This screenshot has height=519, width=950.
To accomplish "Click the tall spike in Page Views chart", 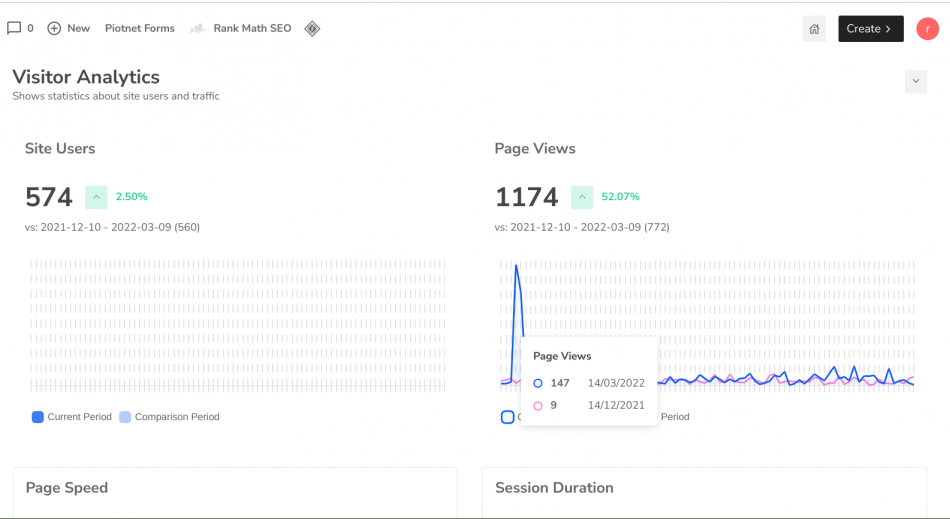I will 516,268.
